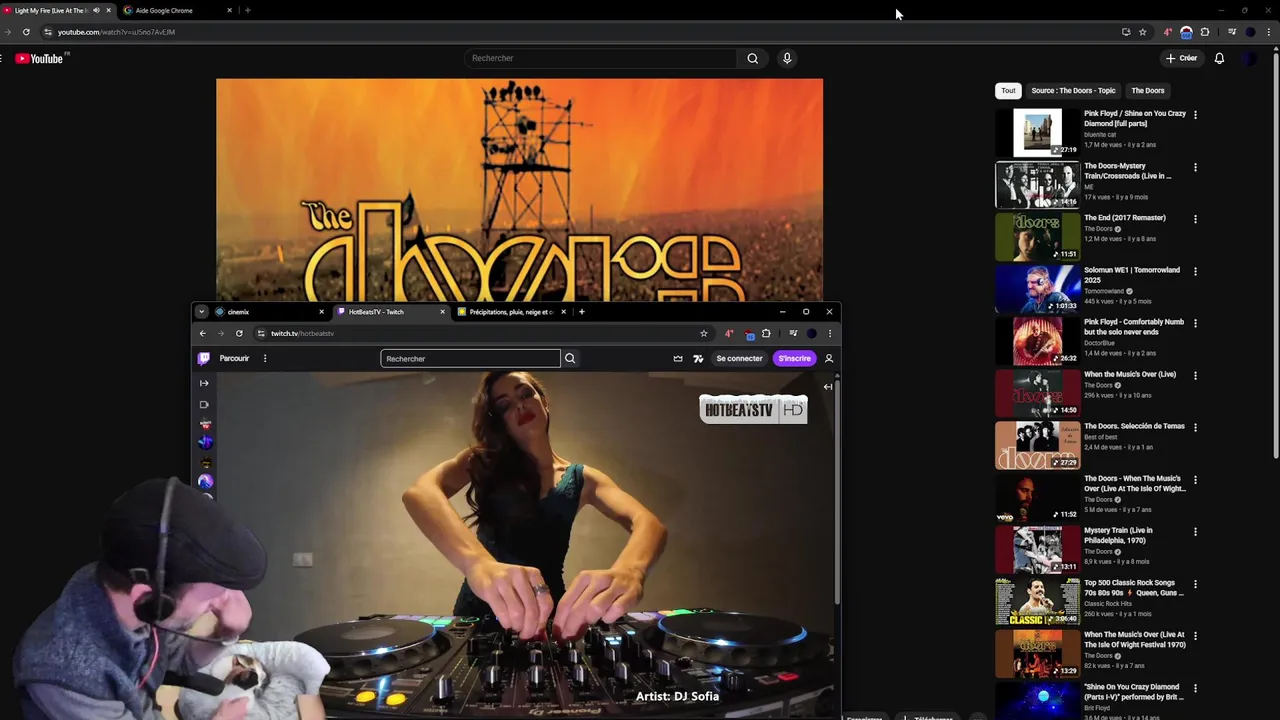1280x720 pixels.
Task: Open options for Mystery Train (Live in Philadelphia) video
Action: pyautogui.click(x=1195, y=532)
